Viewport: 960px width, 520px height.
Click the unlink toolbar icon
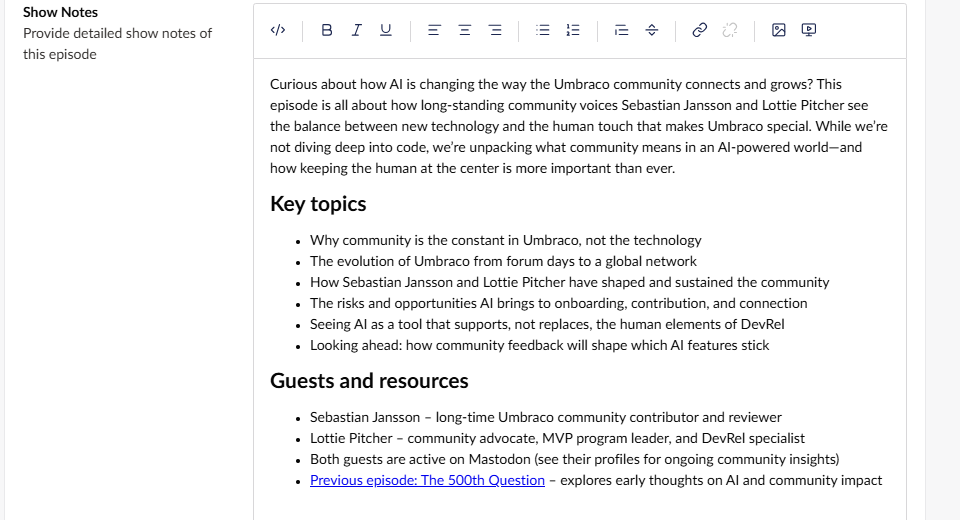(730, 30)
